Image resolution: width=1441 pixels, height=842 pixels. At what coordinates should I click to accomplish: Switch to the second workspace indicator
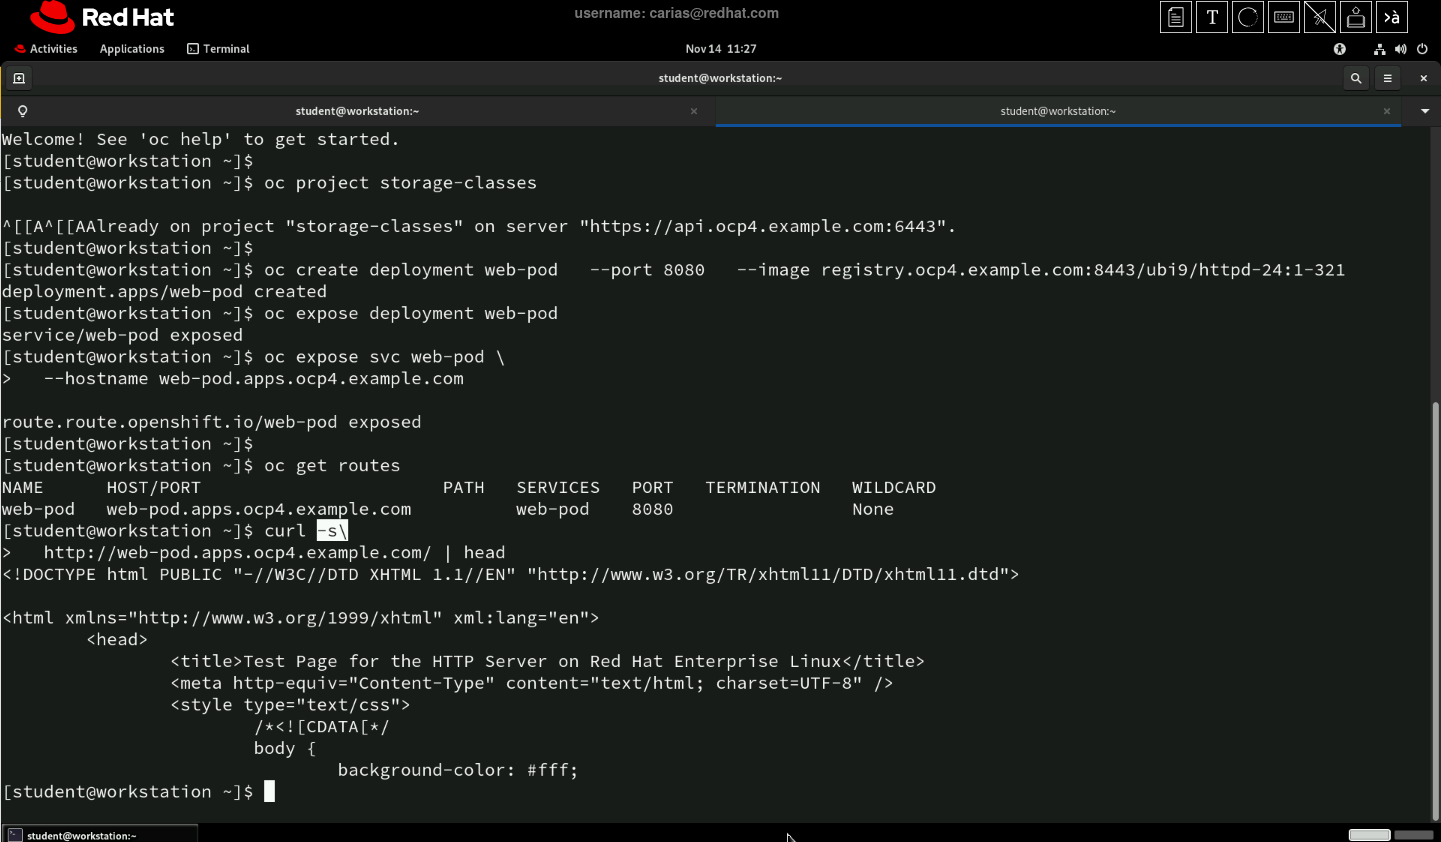(x=1414, y=835)
